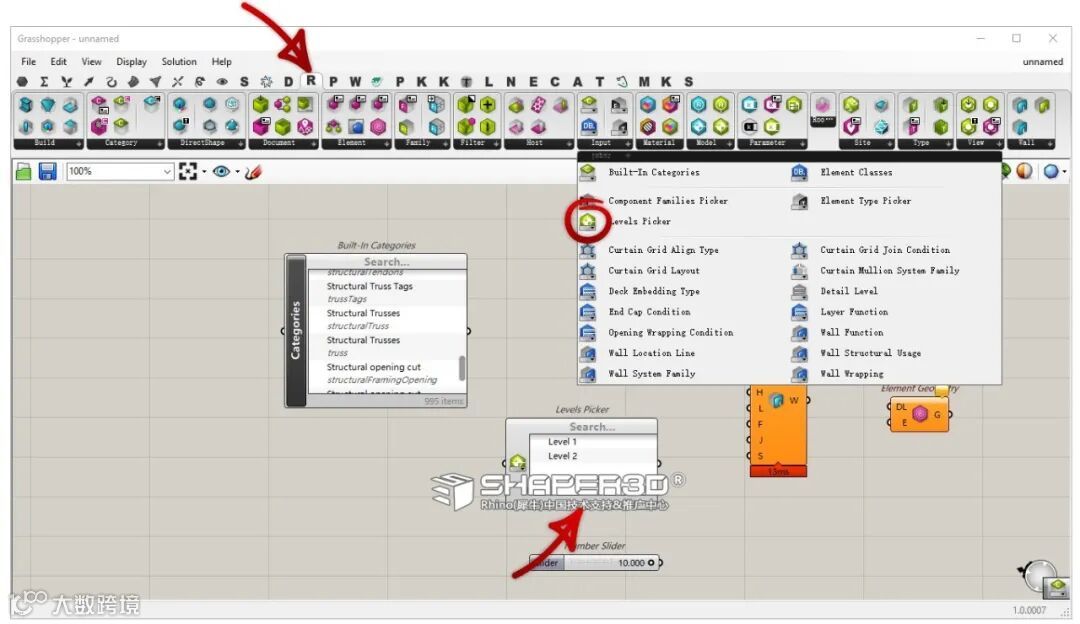Click the Wall System Family icon
The image size is (1080, 624).
tap(588, 374)
